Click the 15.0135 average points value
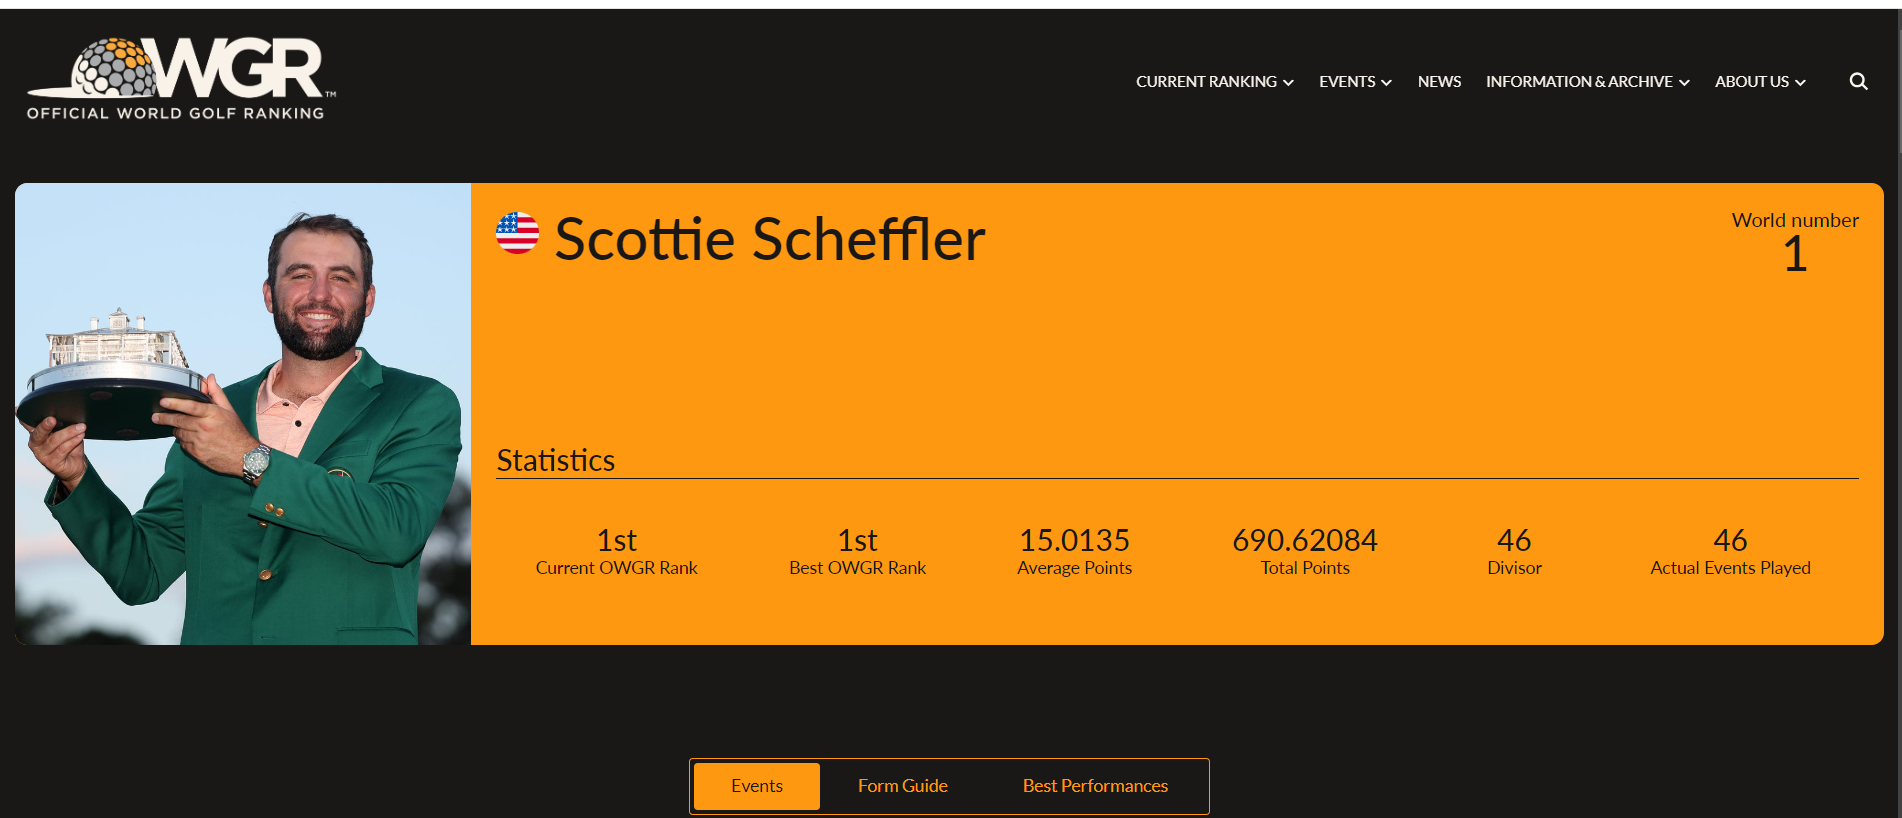This screenshot has width=1902, height=818. [1074, 540]
